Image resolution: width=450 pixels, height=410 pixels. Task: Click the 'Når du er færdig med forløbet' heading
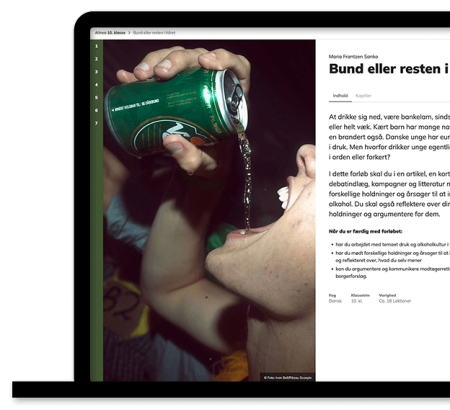point(365,231)
